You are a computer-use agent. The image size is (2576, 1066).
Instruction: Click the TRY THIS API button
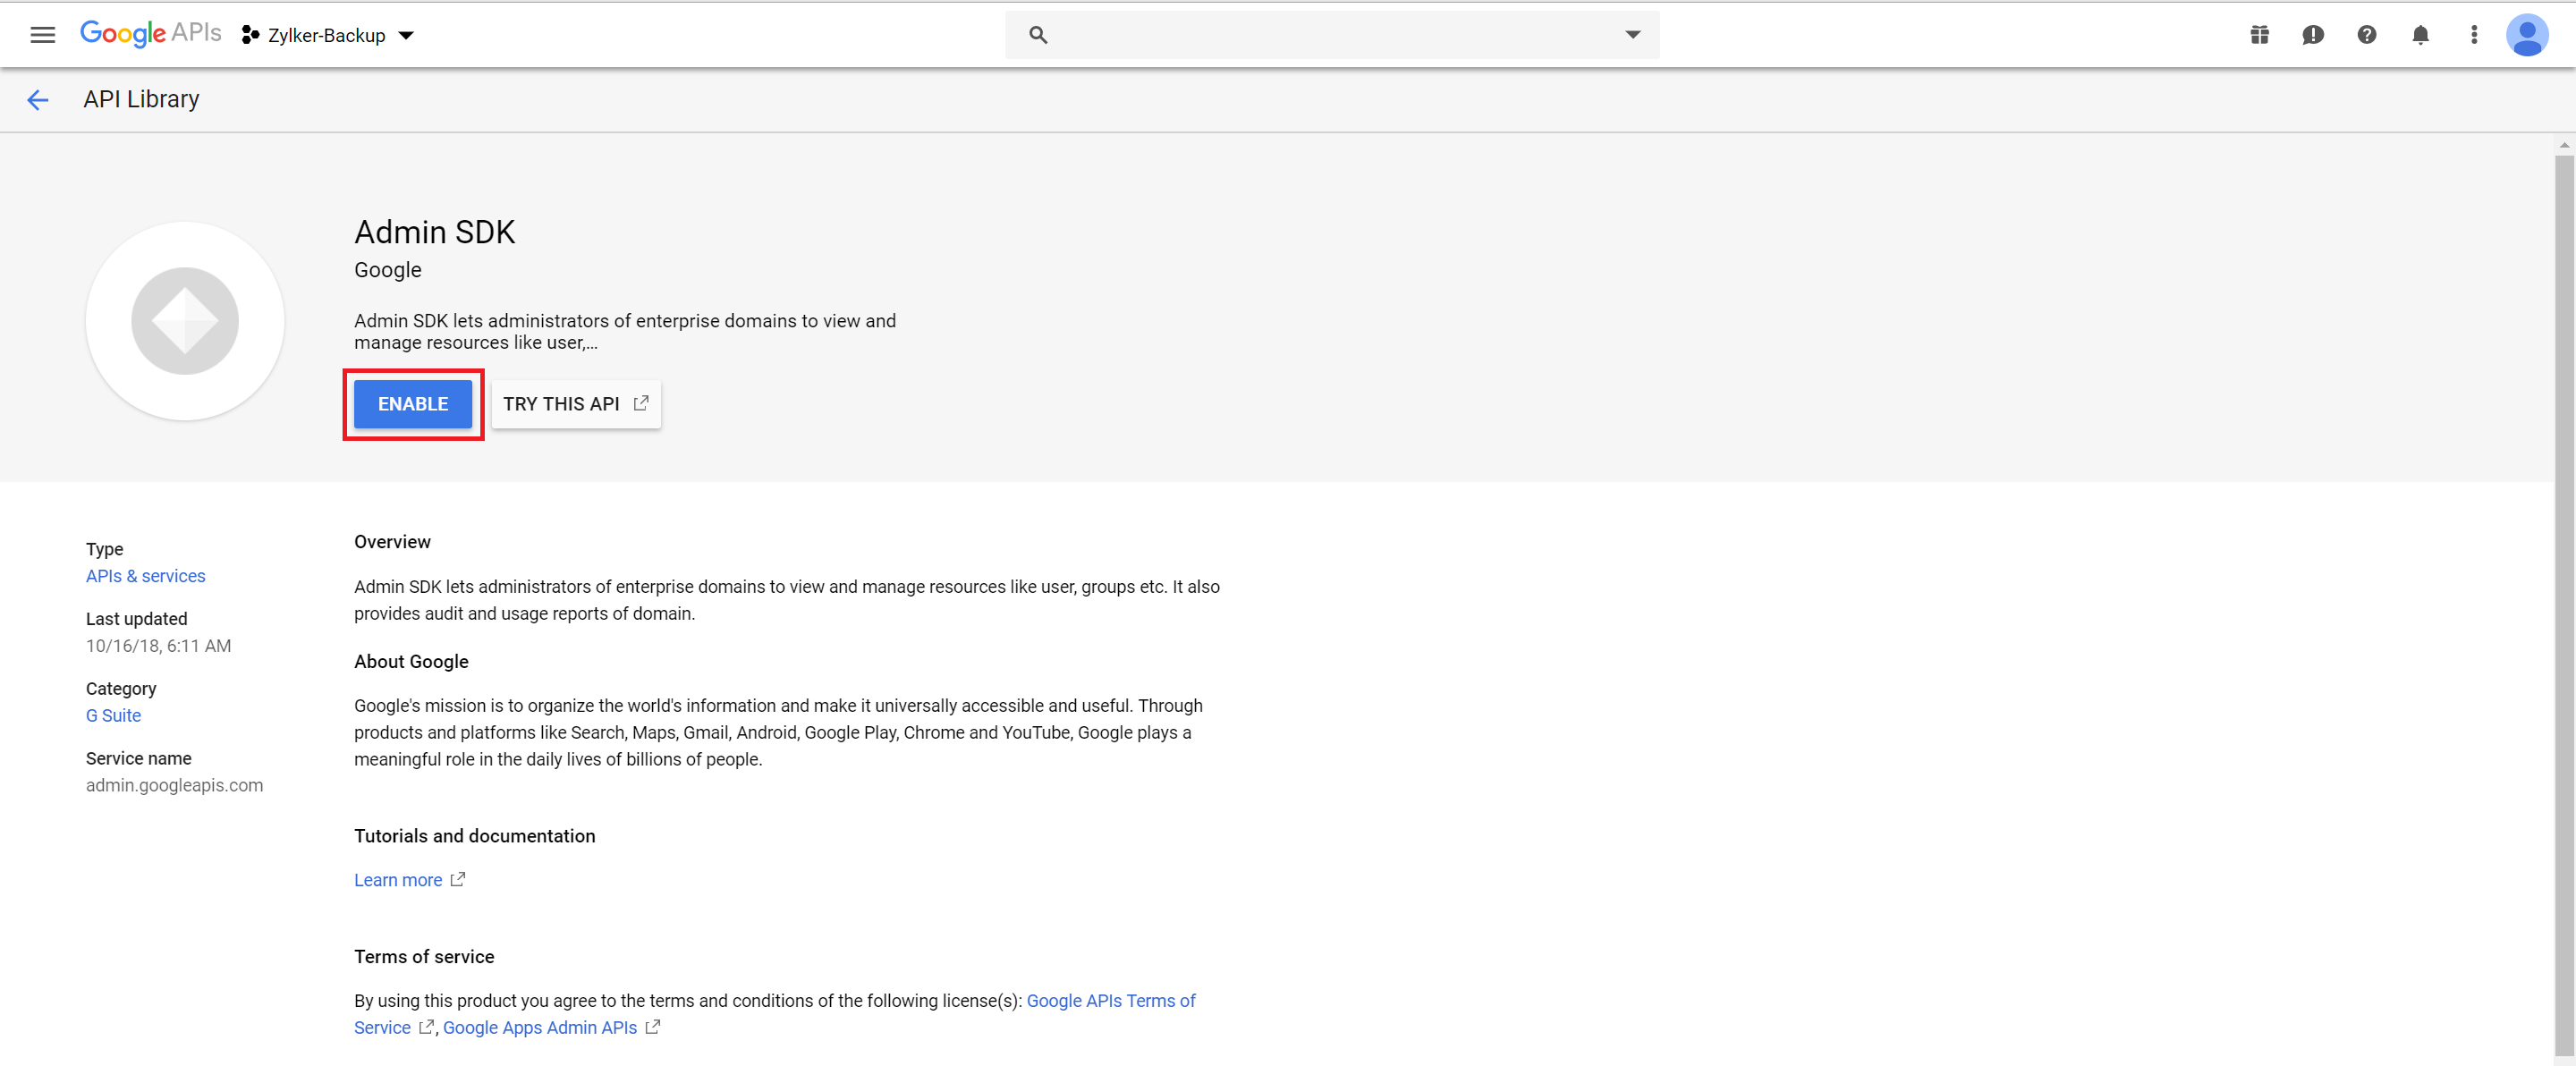pyautogui.click(x=575, y=404)
